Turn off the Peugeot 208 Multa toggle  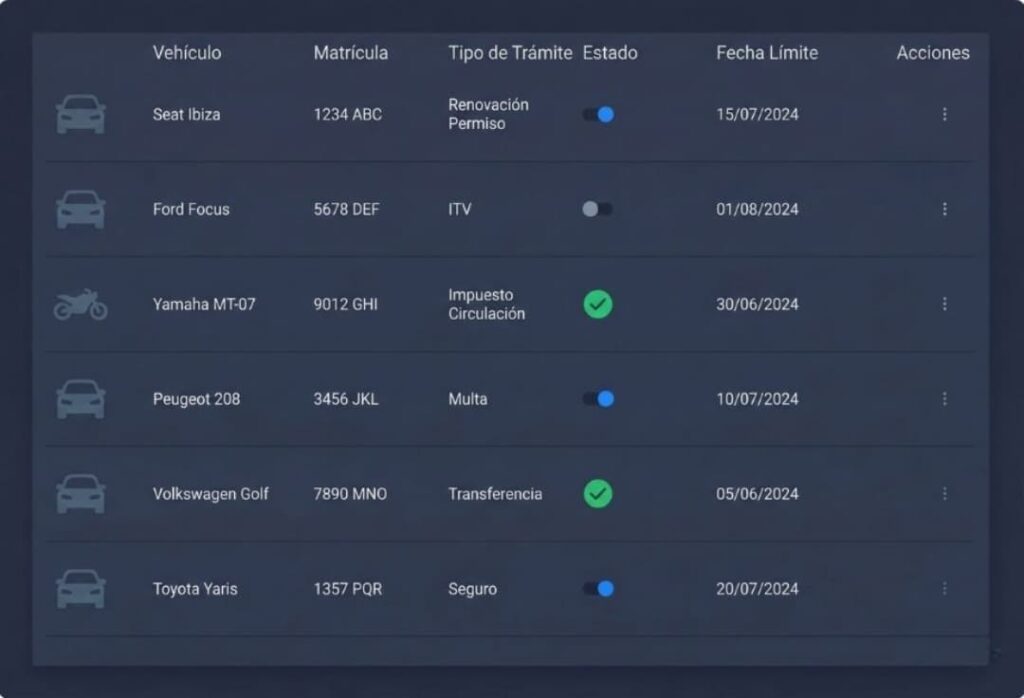[598, 399]
